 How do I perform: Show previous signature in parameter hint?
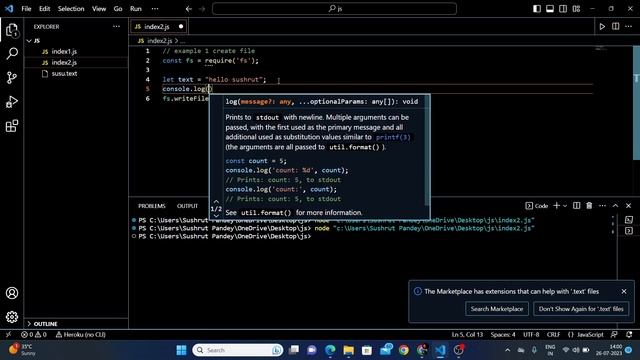point(216,202)
